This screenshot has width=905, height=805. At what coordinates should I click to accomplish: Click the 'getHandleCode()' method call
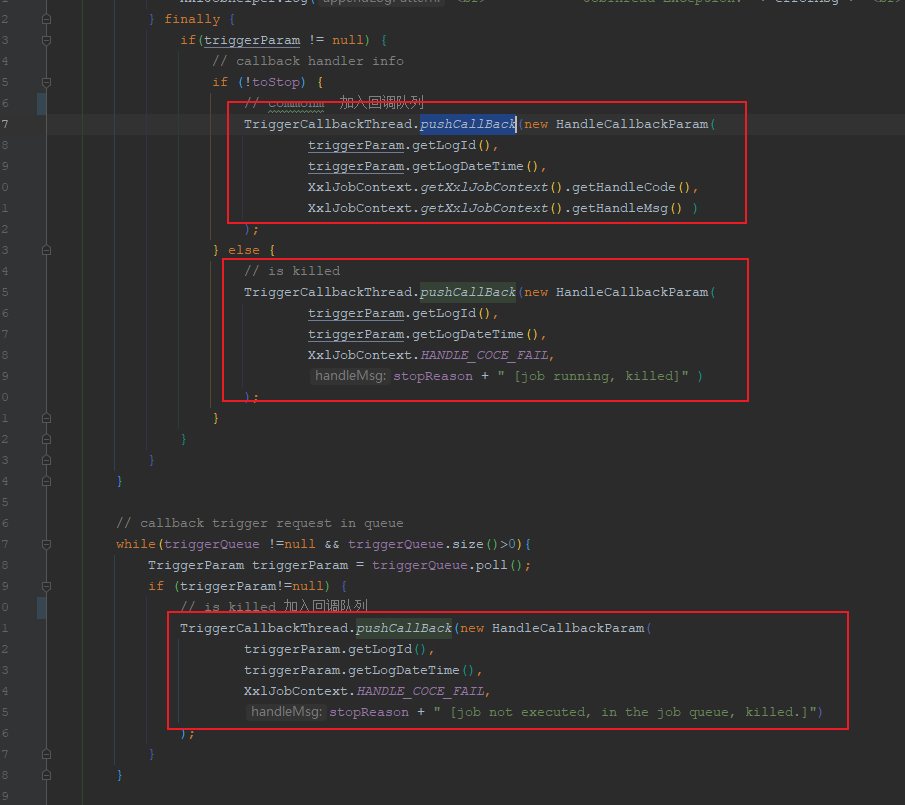tap(631, 187)
